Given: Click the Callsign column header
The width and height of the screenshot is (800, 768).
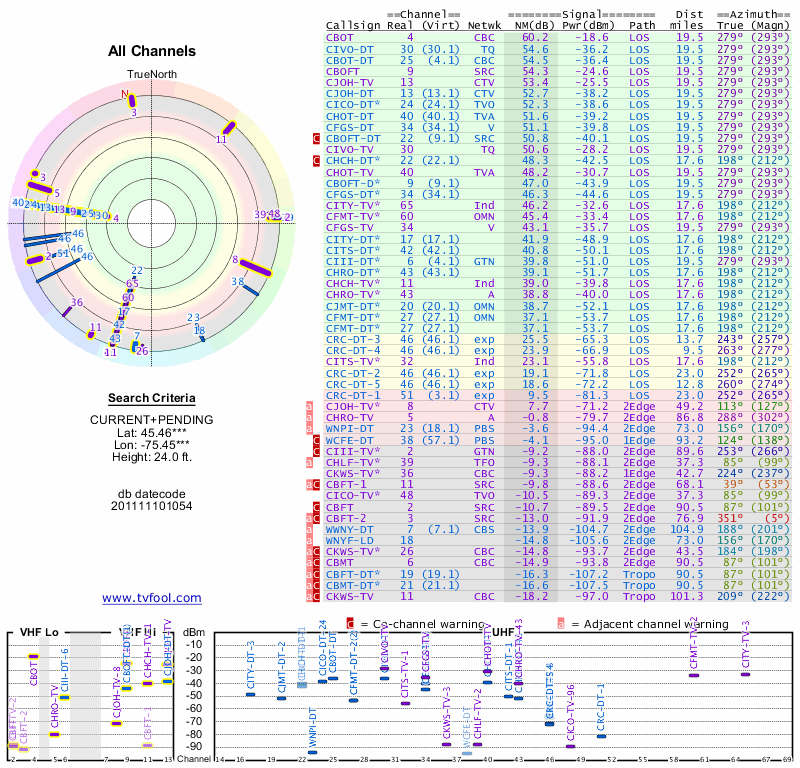Looking at the screenshot, I should (x=350, y=25).
